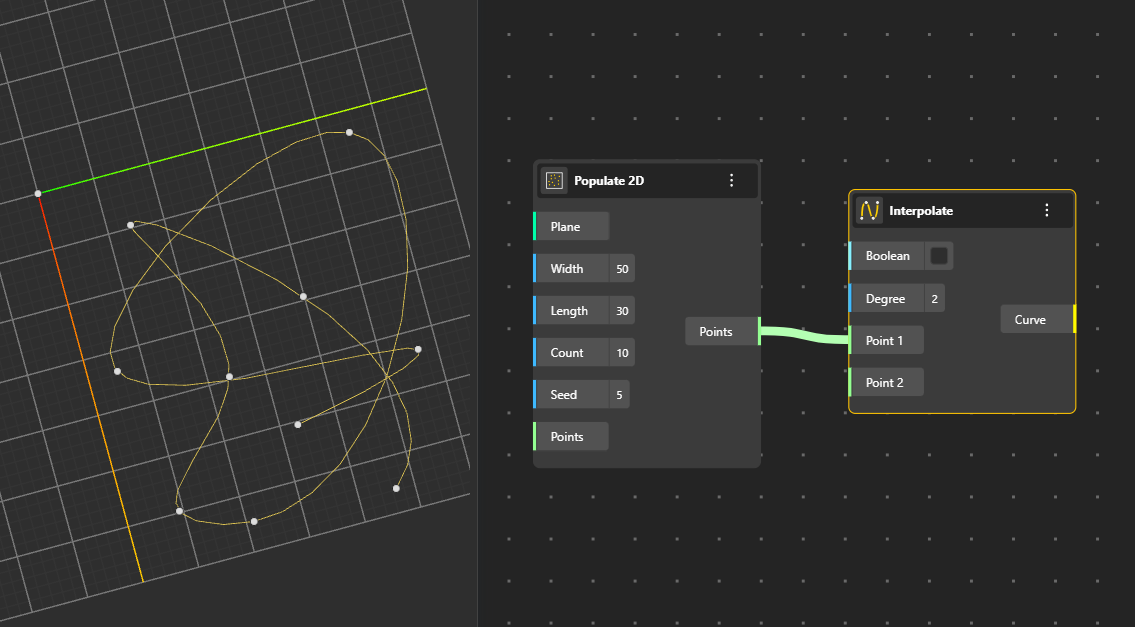Click the Interpolate node title bar
The height and width of the screenshot is (627, 1135).
[960, 210]
